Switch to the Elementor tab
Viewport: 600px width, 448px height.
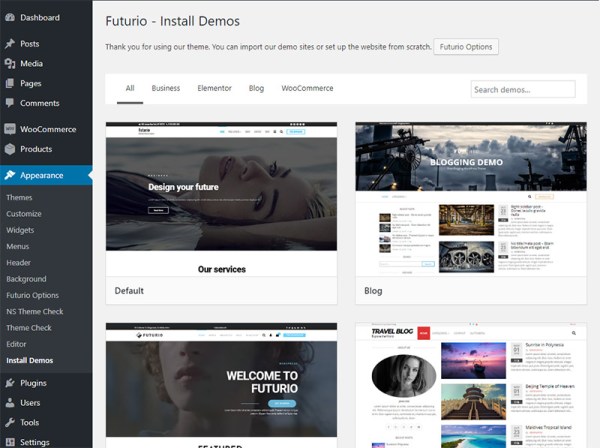(x=214, y=88)
